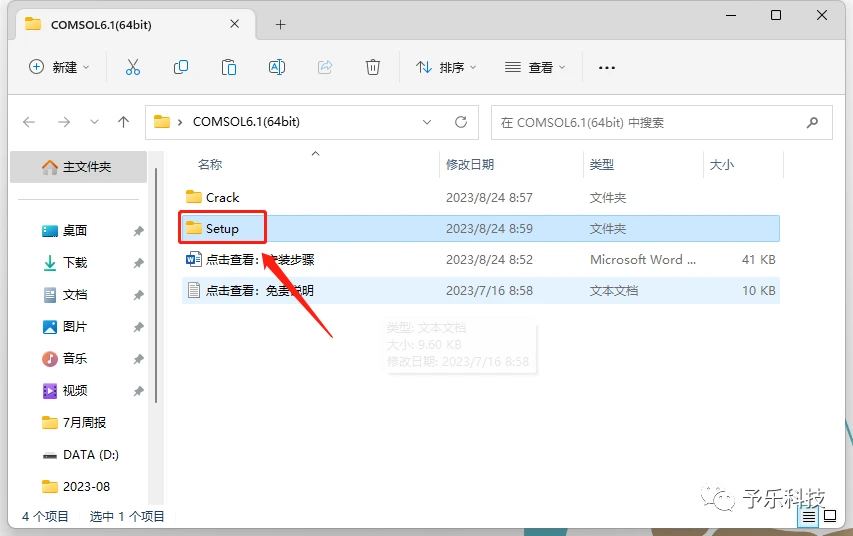Unpin 视频 from quick access
Screen dimensions: 853x536
[138, 391]
